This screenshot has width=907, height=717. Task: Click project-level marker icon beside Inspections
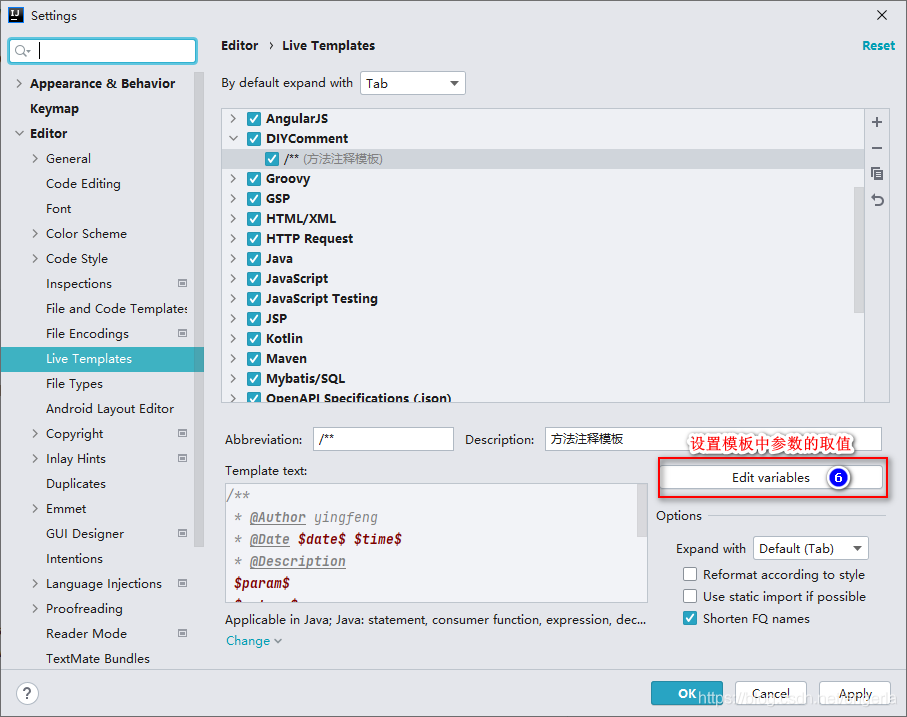pos(182,283)
